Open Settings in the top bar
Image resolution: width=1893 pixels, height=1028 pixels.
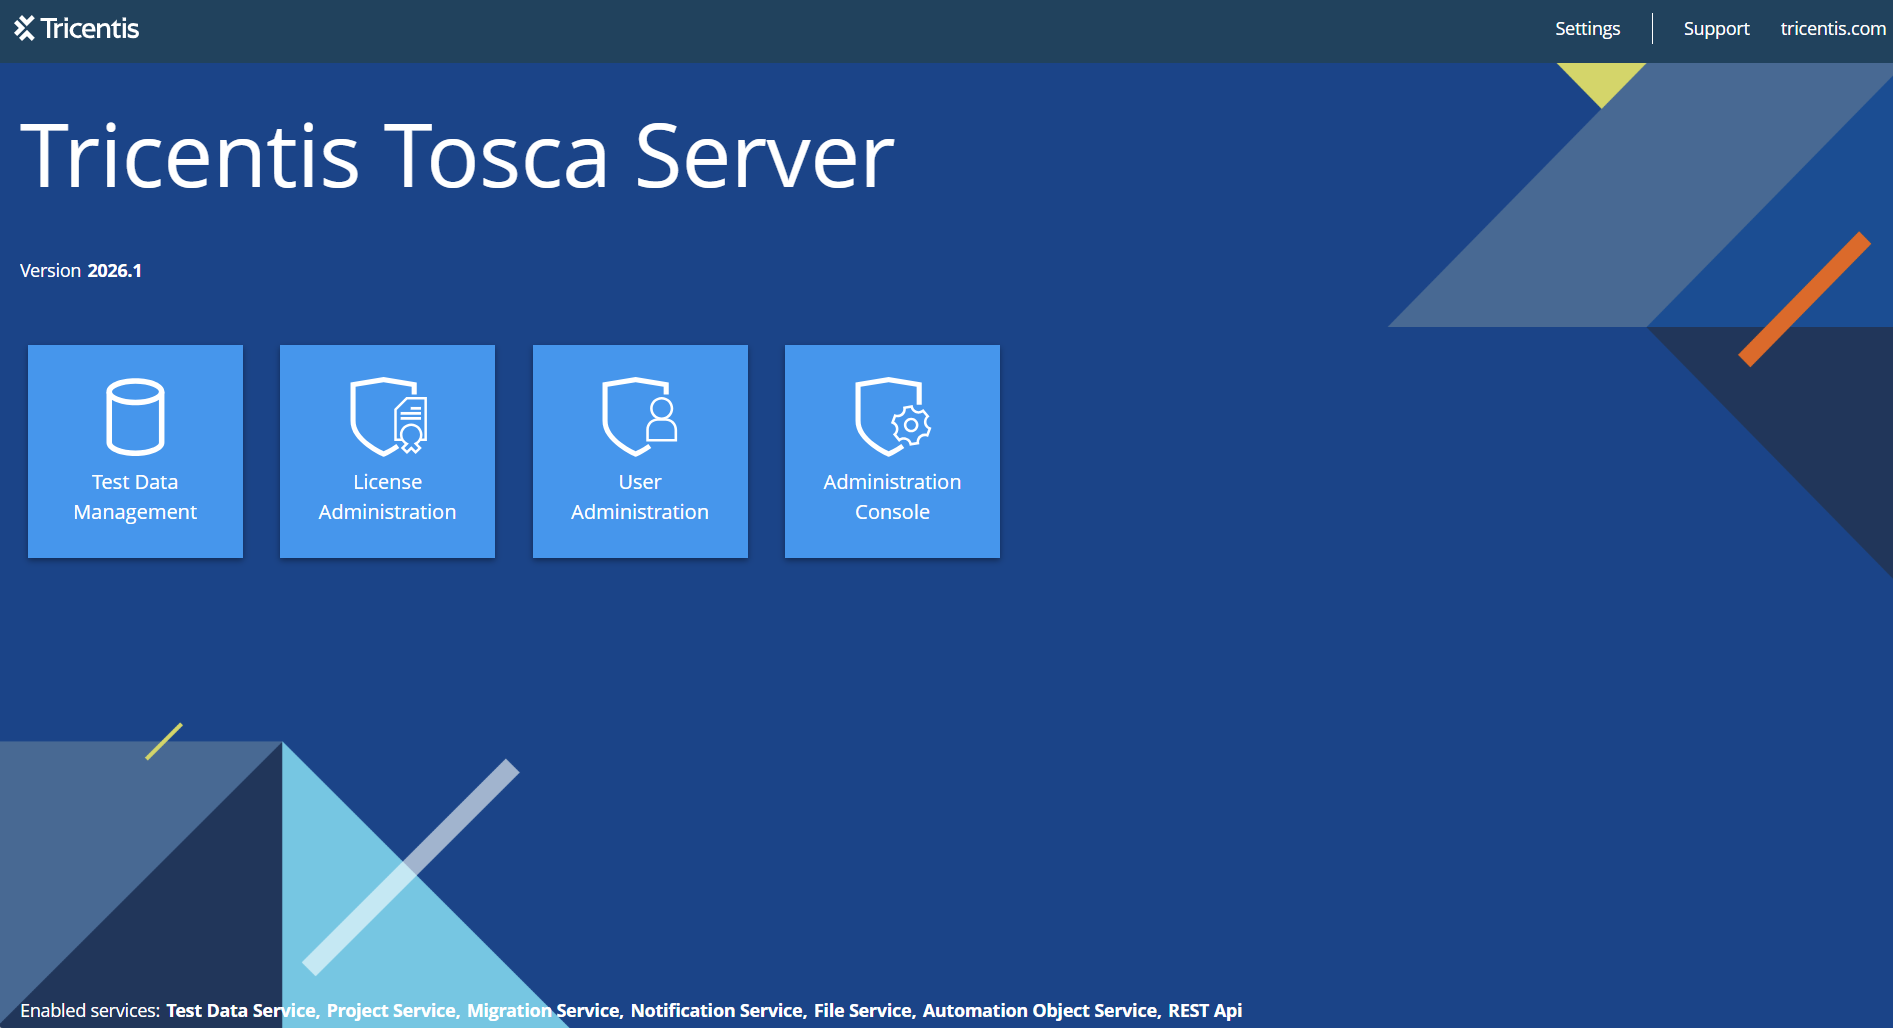pyautogui.click(x=1587, y=29)
